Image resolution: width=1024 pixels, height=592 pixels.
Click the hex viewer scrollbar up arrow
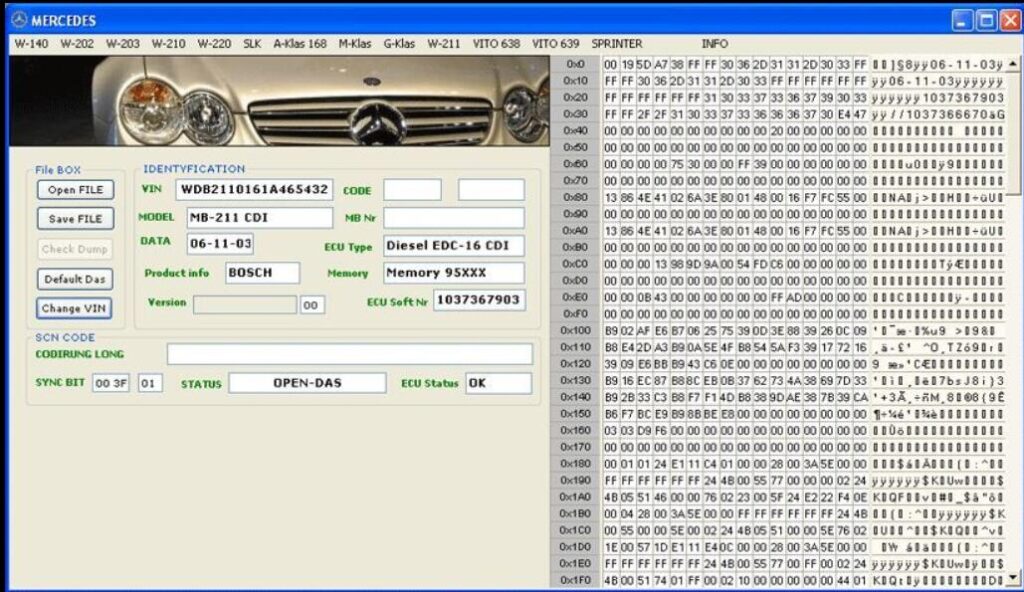1013,63
